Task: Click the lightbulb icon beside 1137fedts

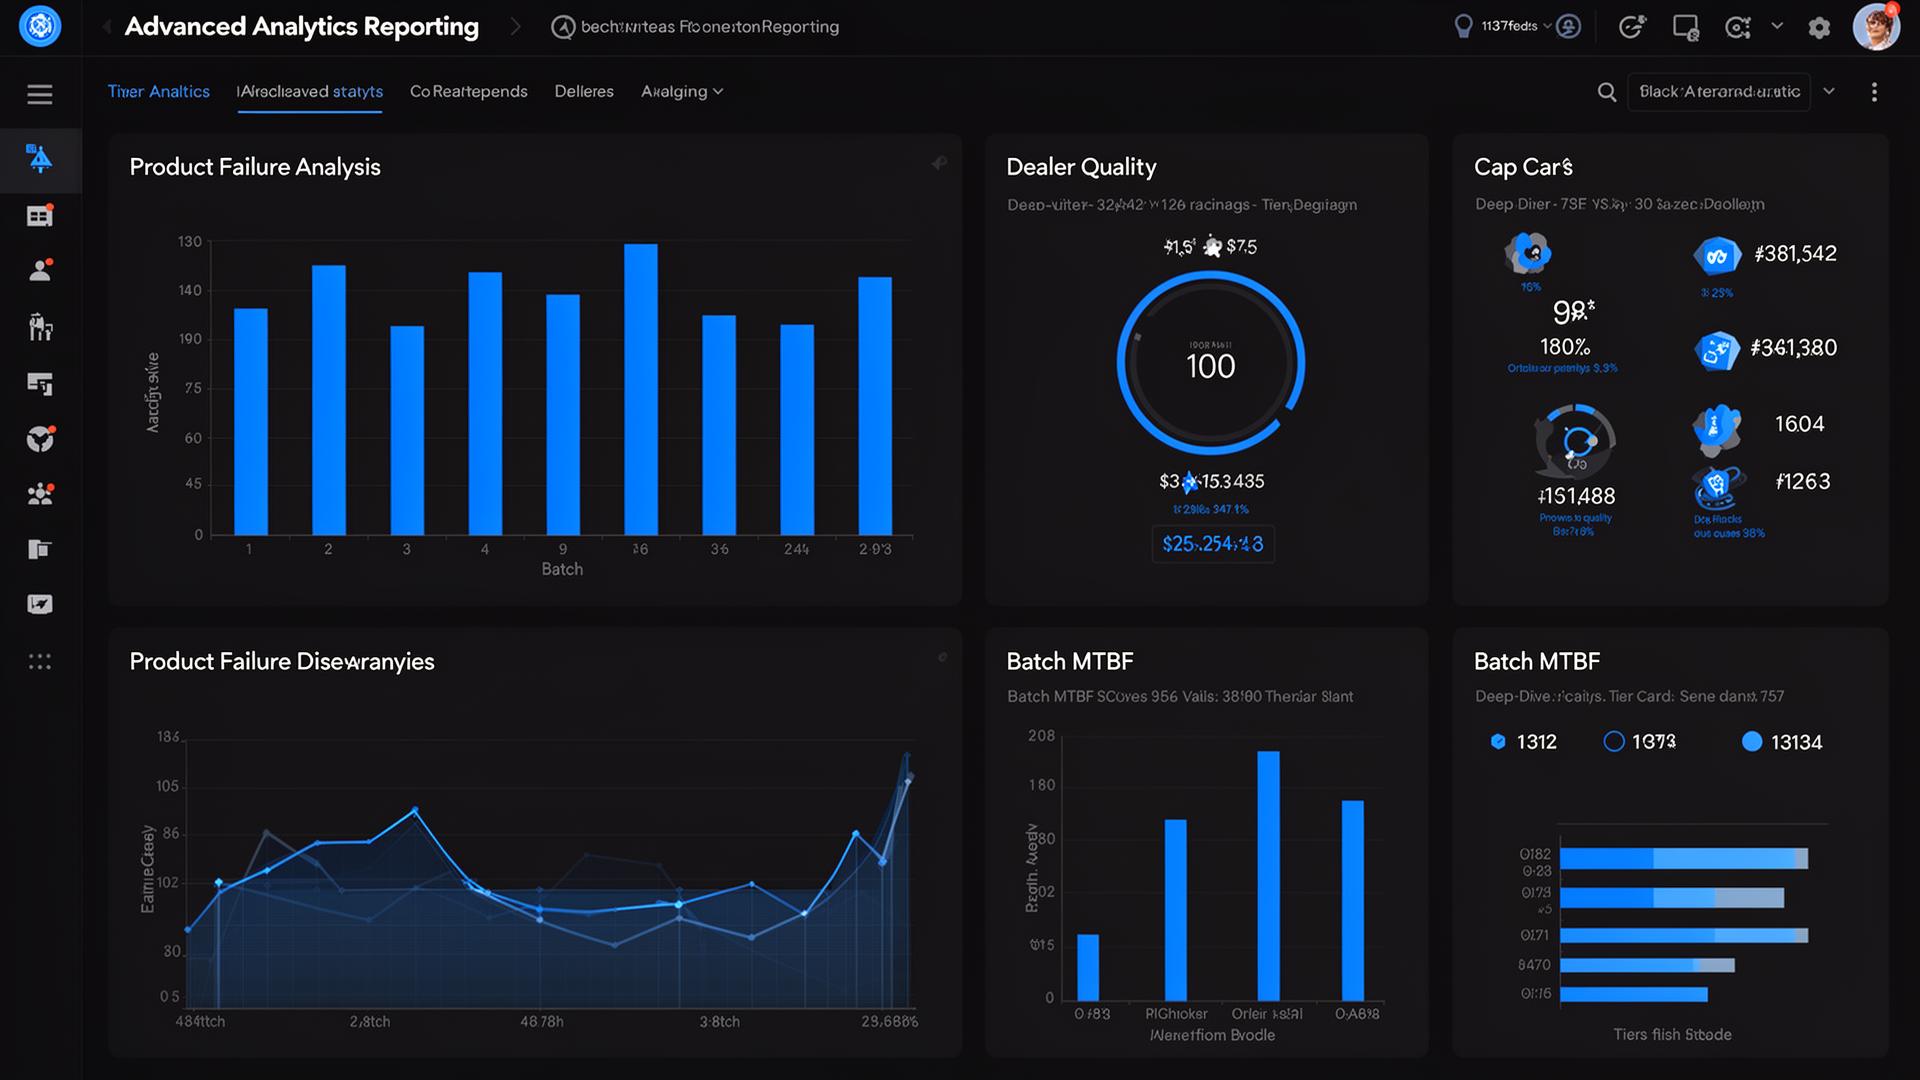Action: [1463, 26]
